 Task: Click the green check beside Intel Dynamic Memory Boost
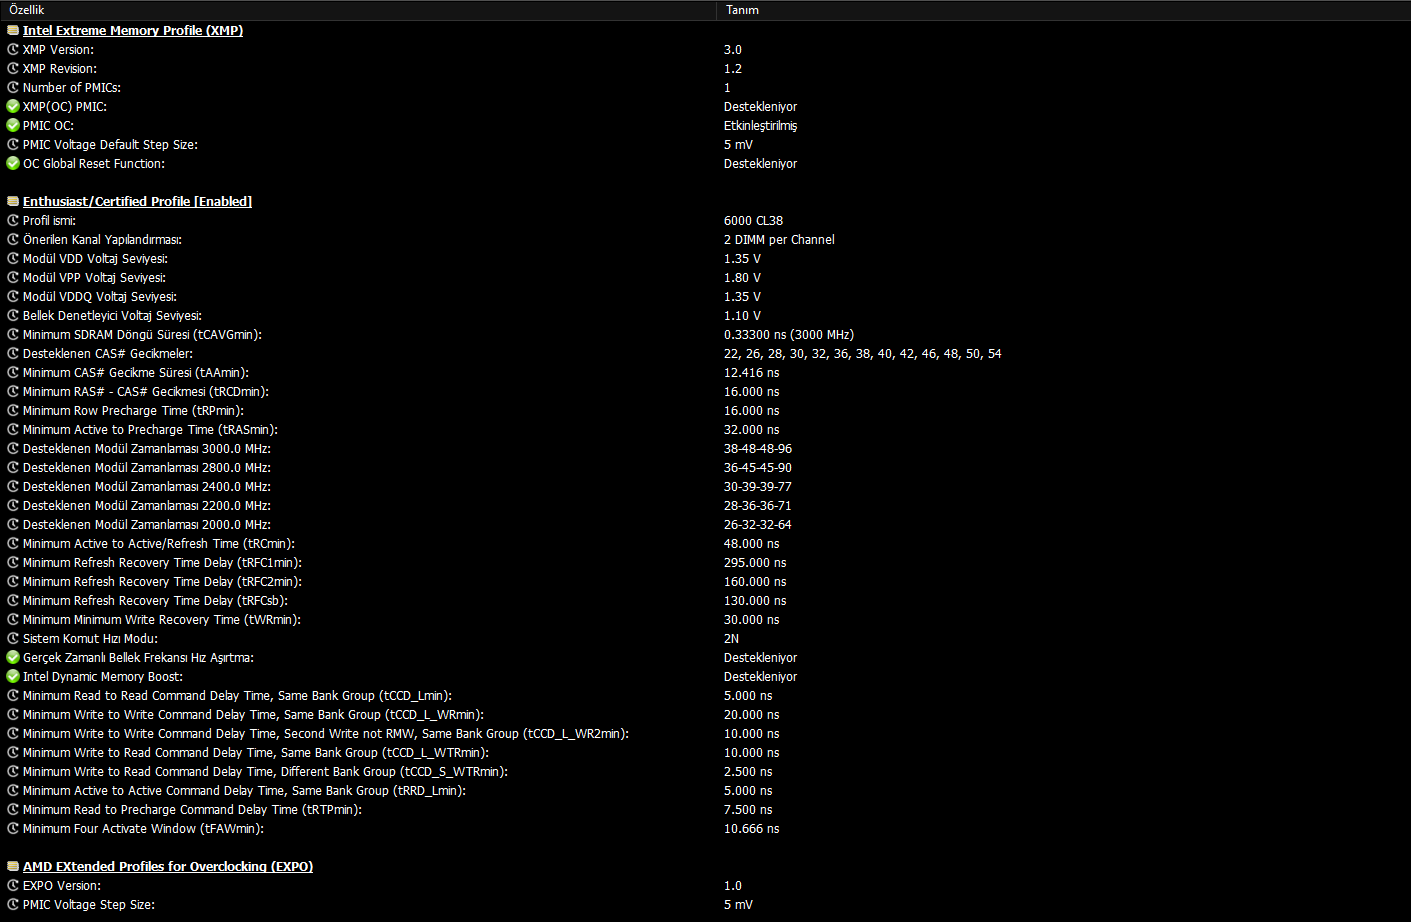coord(13,677)
